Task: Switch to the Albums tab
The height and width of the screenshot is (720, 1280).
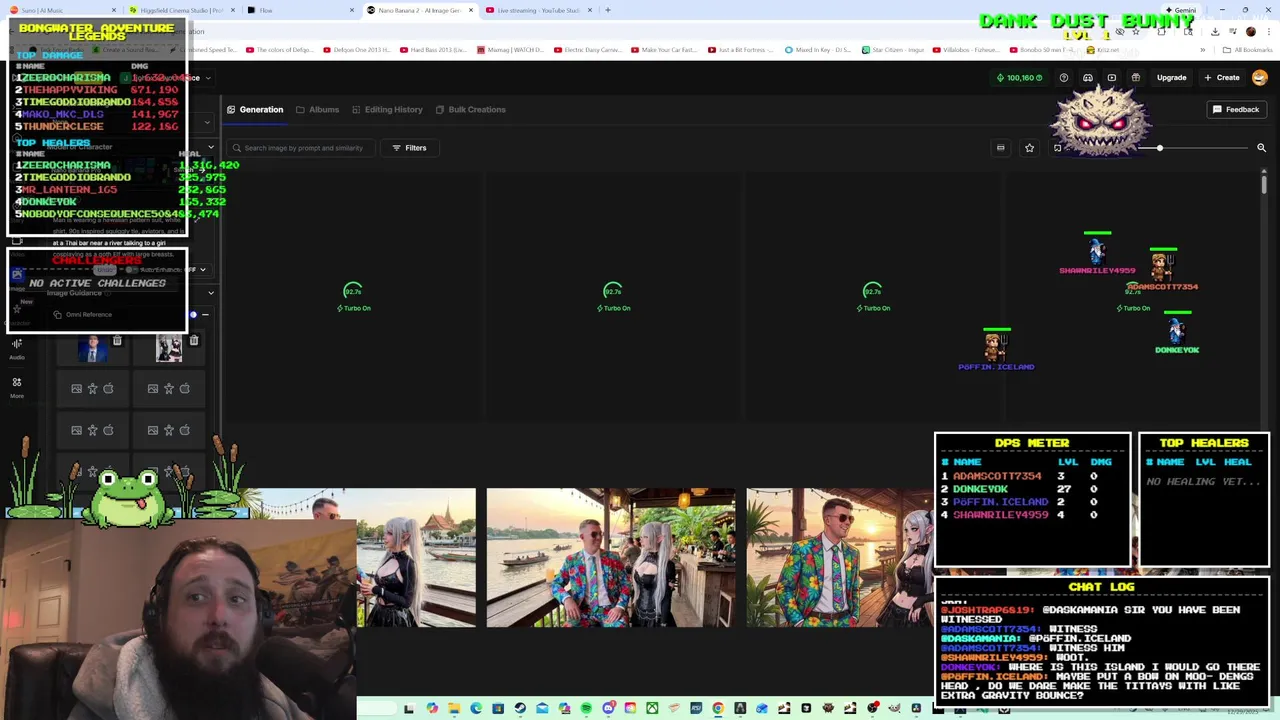Action: coord(318,109)
